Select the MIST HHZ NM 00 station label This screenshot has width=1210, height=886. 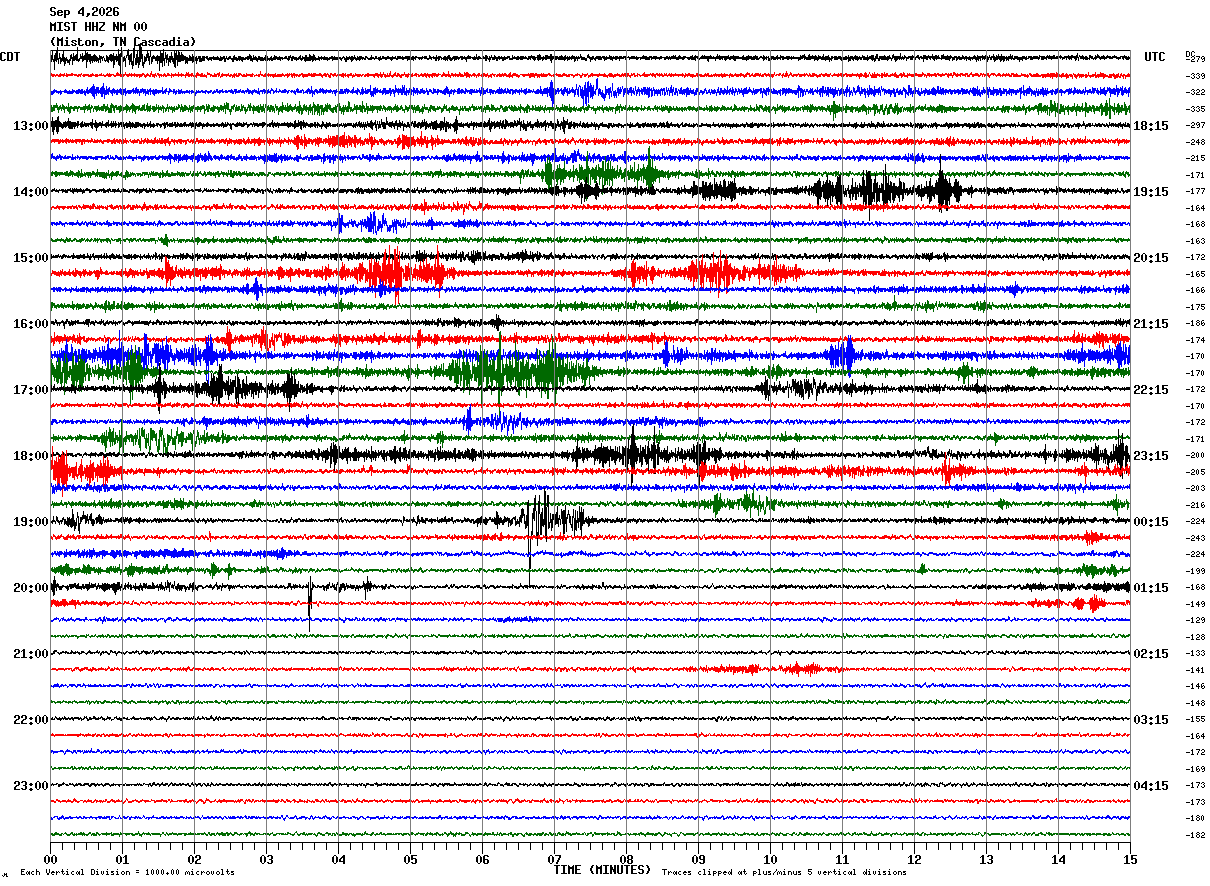[98, 27]
